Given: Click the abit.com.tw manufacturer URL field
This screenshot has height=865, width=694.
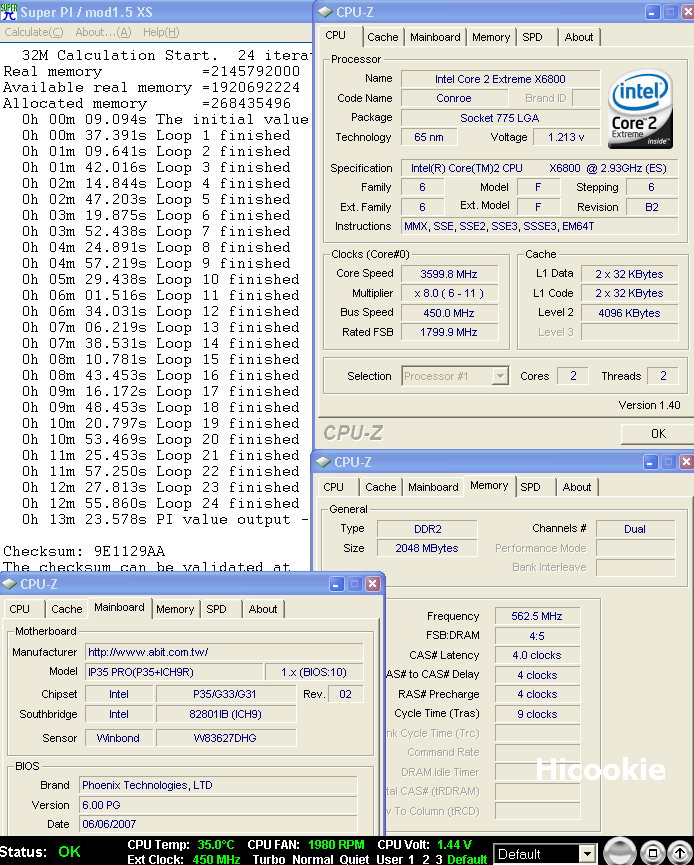Looking at the screenshot, I should click(x=224, y=652).
